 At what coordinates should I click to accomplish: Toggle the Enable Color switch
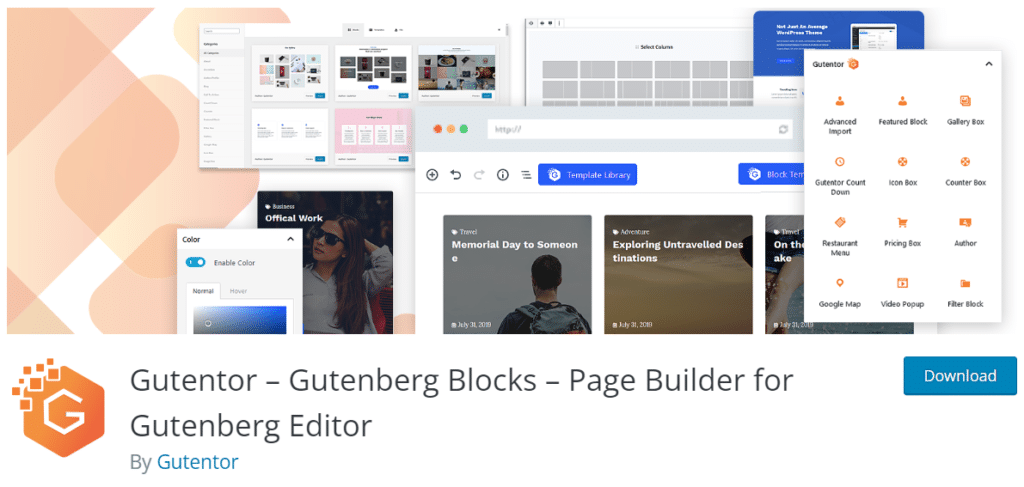click(196, 262)
